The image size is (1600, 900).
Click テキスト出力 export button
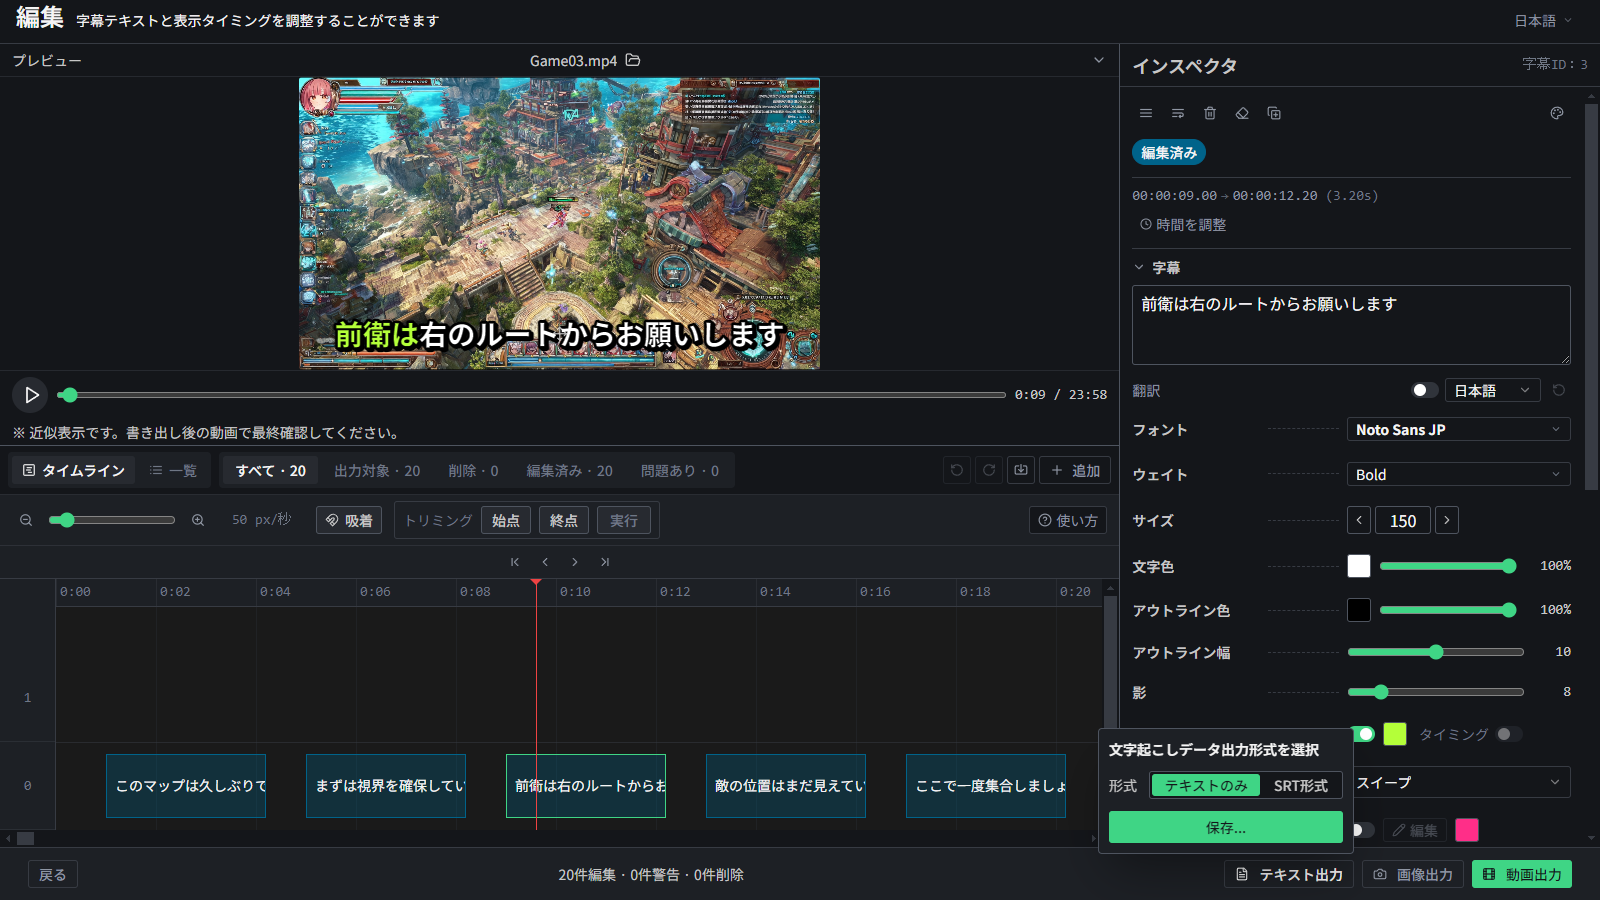tap(1289, 874)
